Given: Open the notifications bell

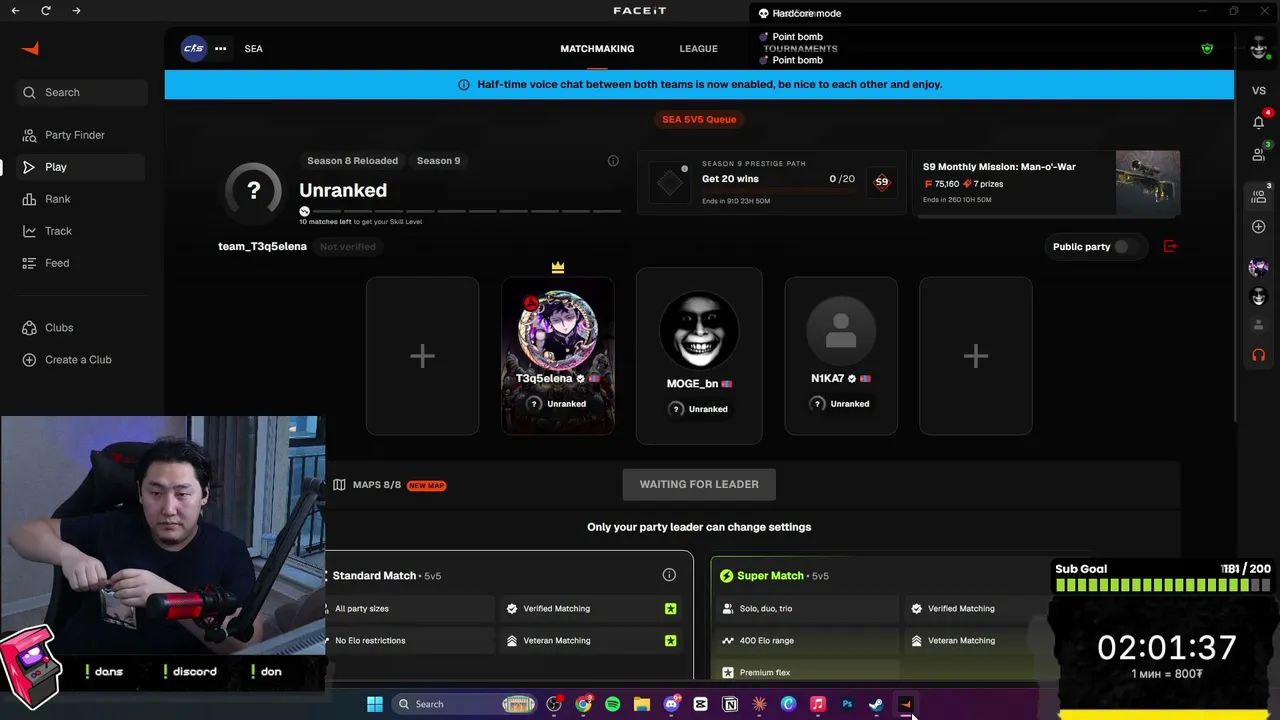Looking at the screenshot, I should [x=1258, y=122].
